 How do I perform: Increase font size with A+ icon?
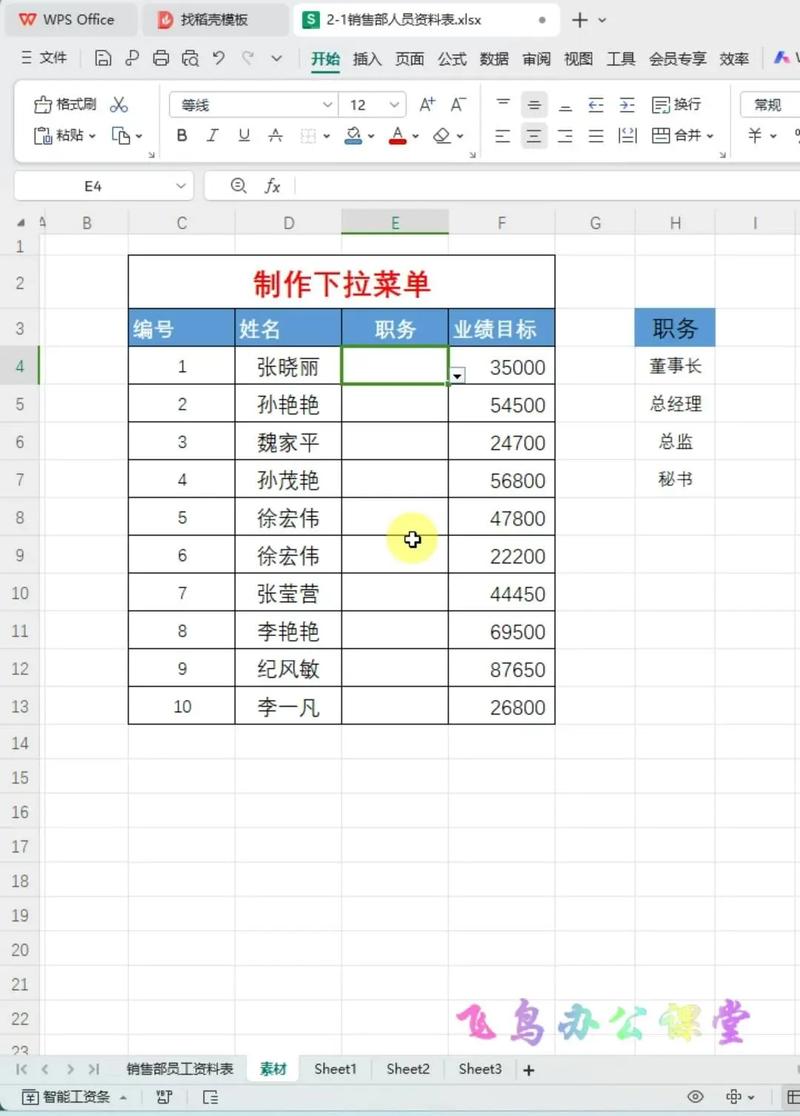[x=427, y=105]
